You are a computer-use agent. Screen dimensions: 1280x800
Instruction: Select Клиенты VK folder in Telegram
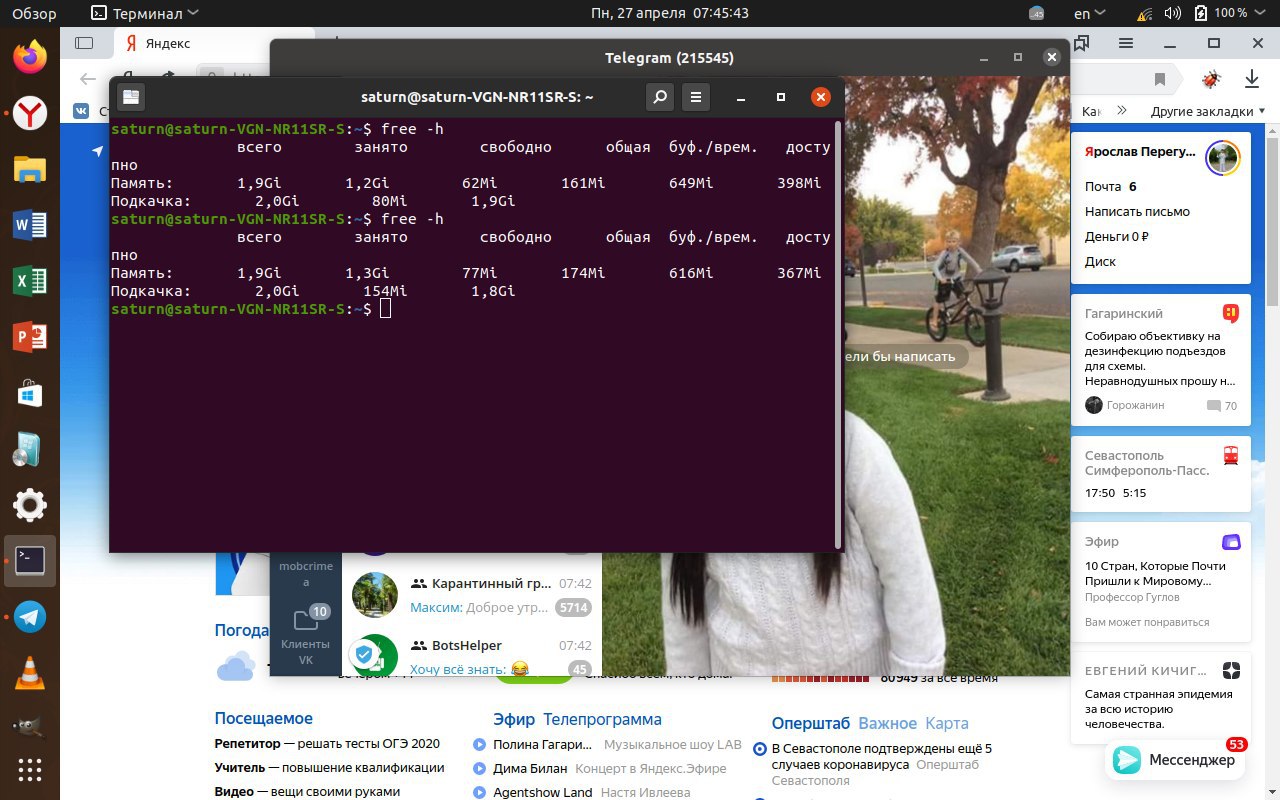(306, 636)
